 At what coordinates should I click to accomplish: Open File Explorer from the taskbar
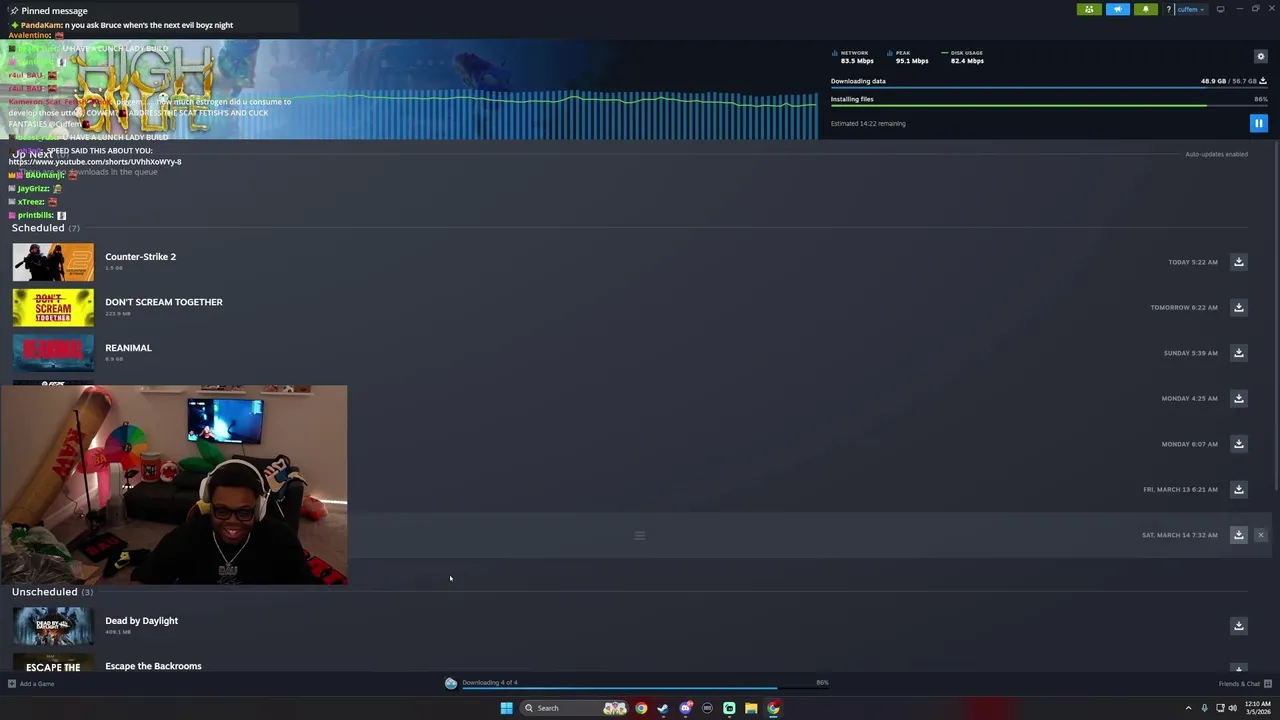(751, 708)
